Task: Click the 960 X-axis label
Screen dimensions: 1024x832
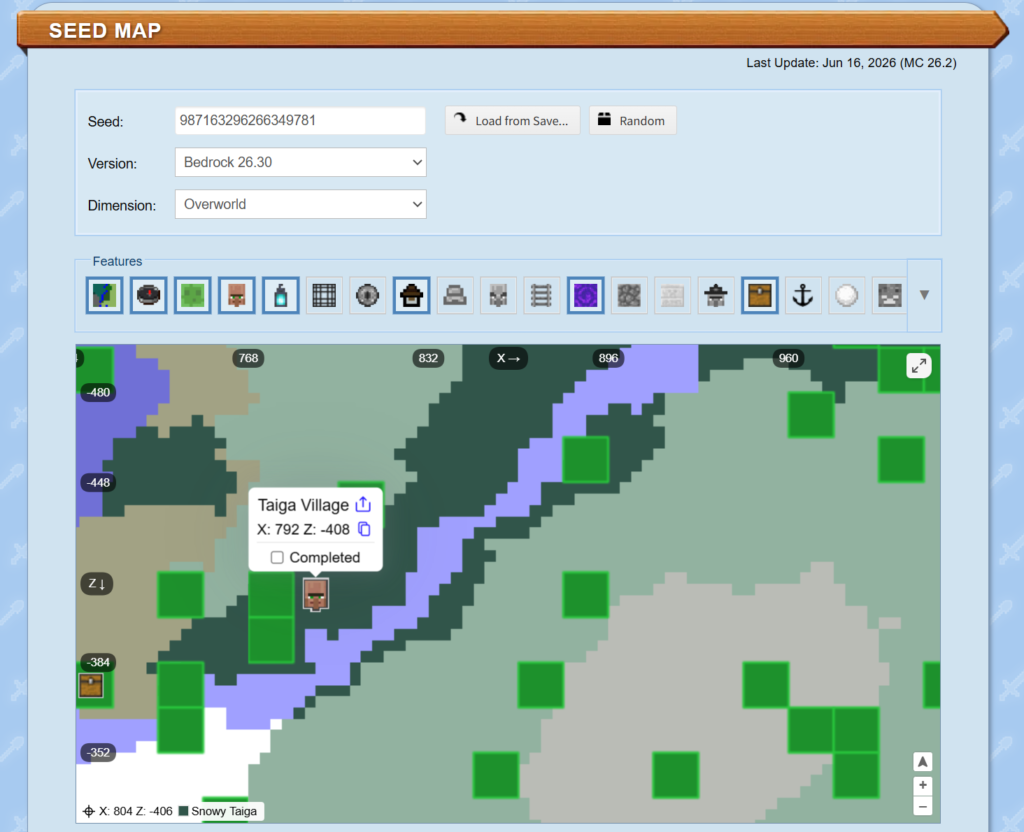Action: 788,358
